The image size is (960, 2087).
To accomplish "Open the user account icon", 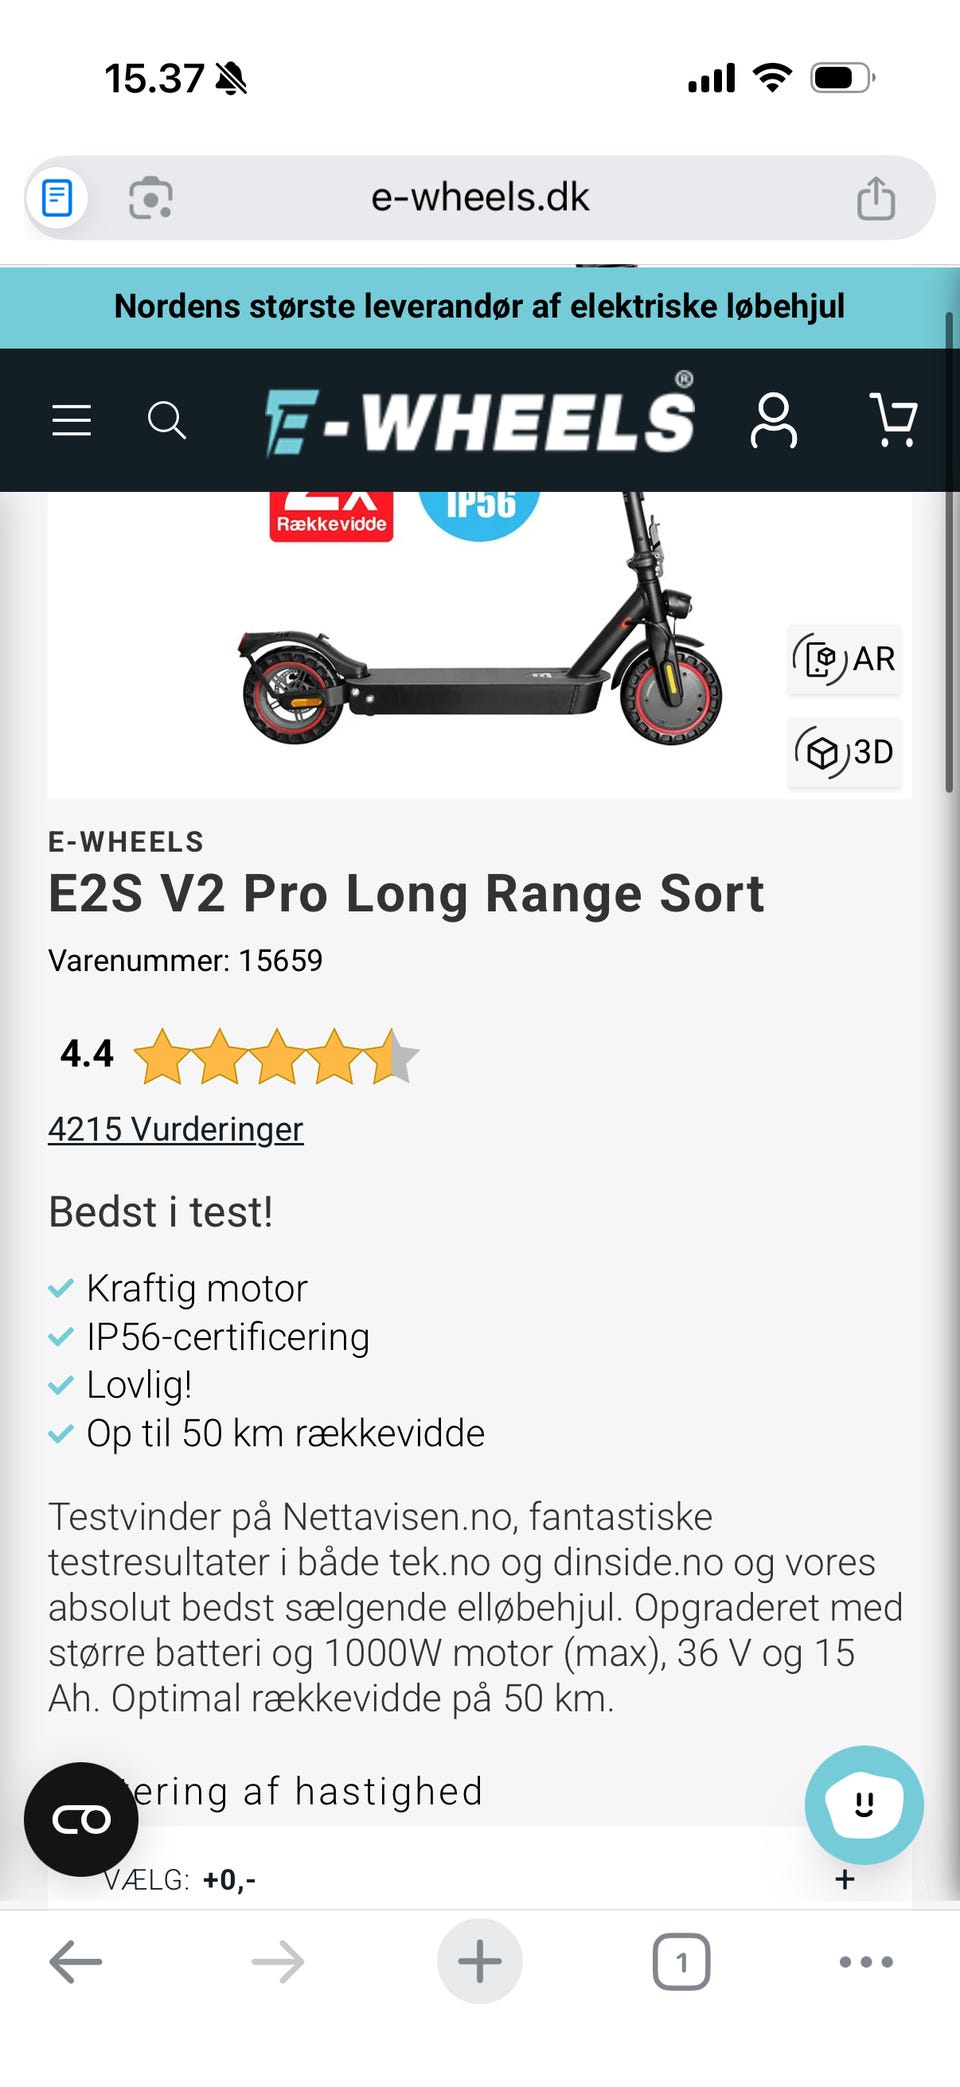I will coord(773,420).
